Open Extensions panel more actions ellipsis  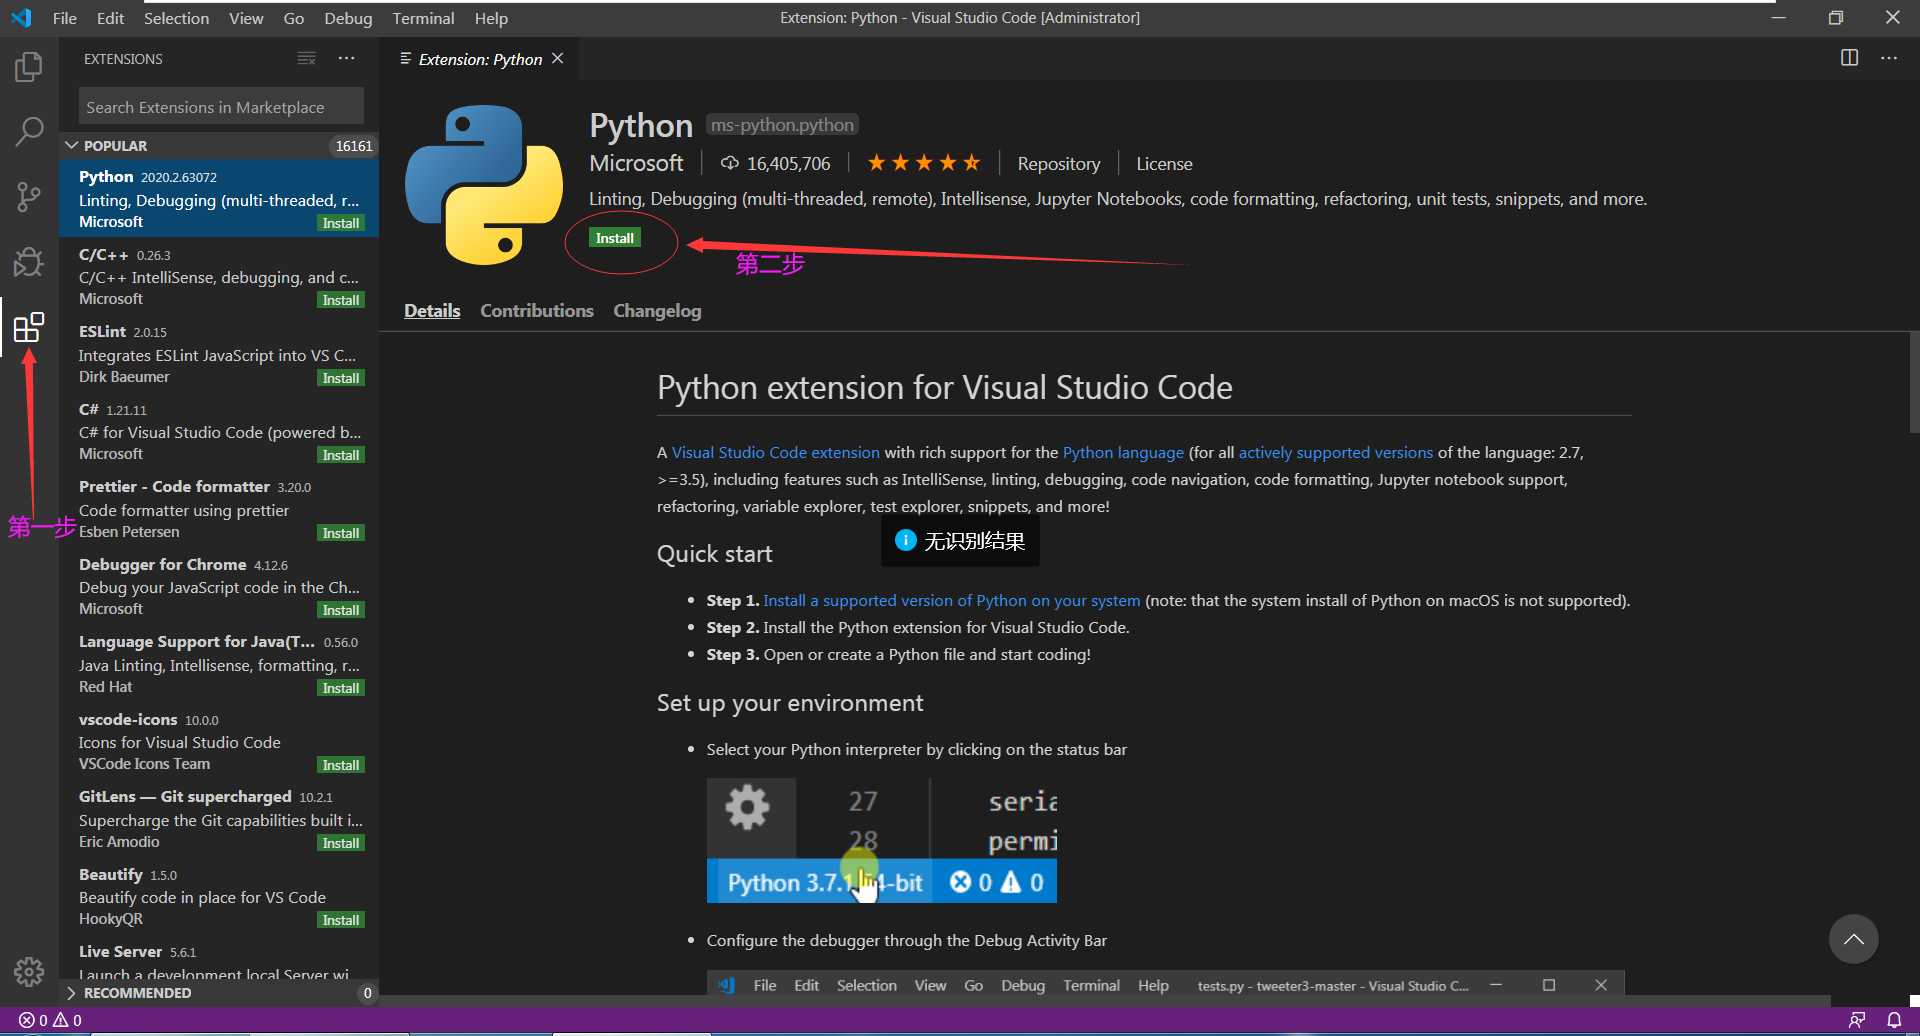point(346,59)
